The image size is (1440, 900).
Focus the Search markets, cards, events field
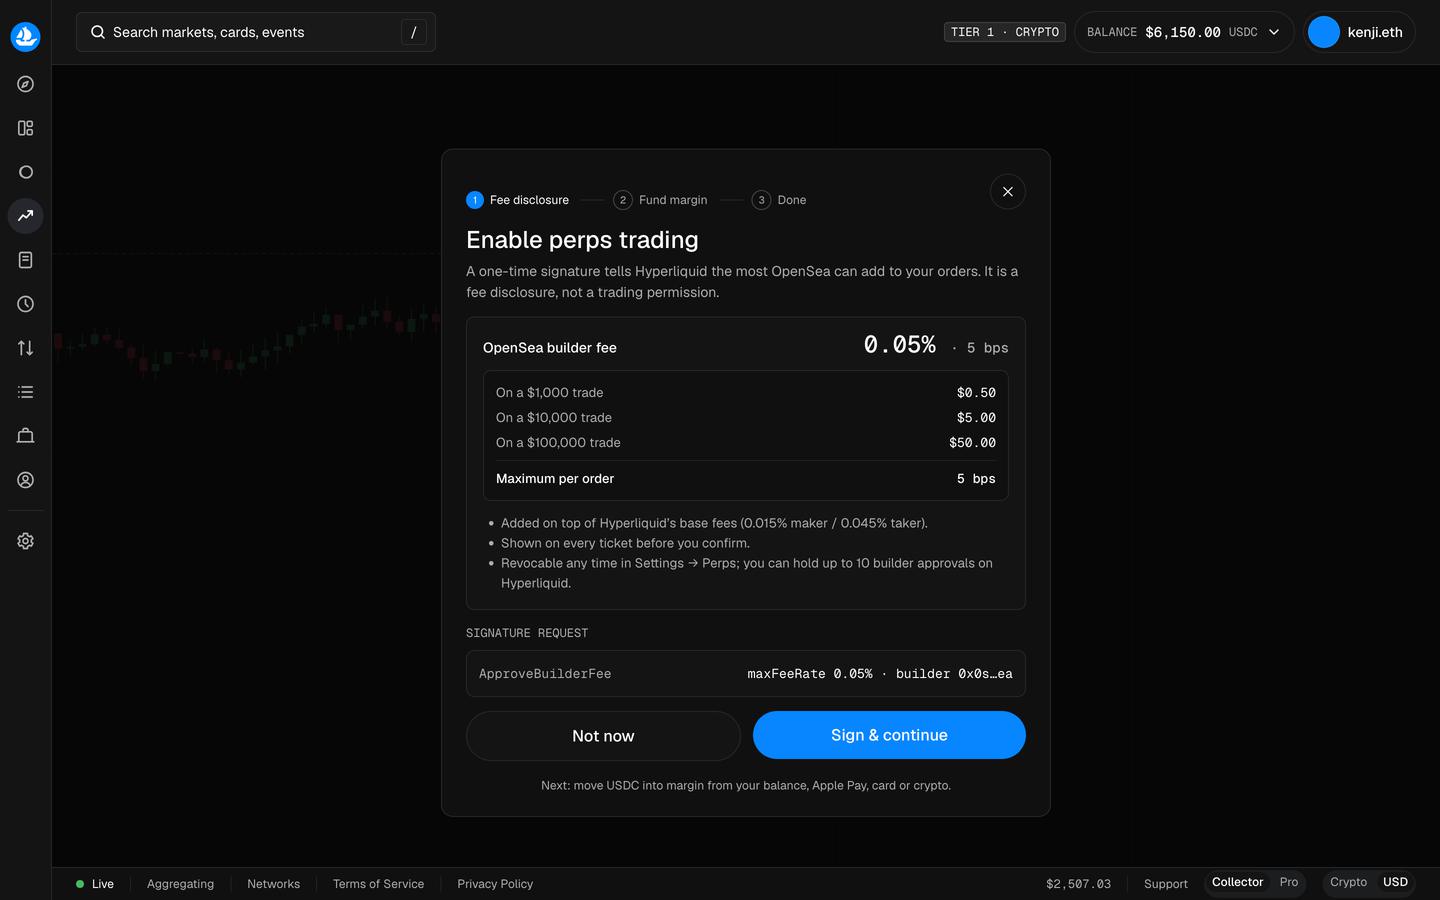pyautogui.click(x=256, y=32)
